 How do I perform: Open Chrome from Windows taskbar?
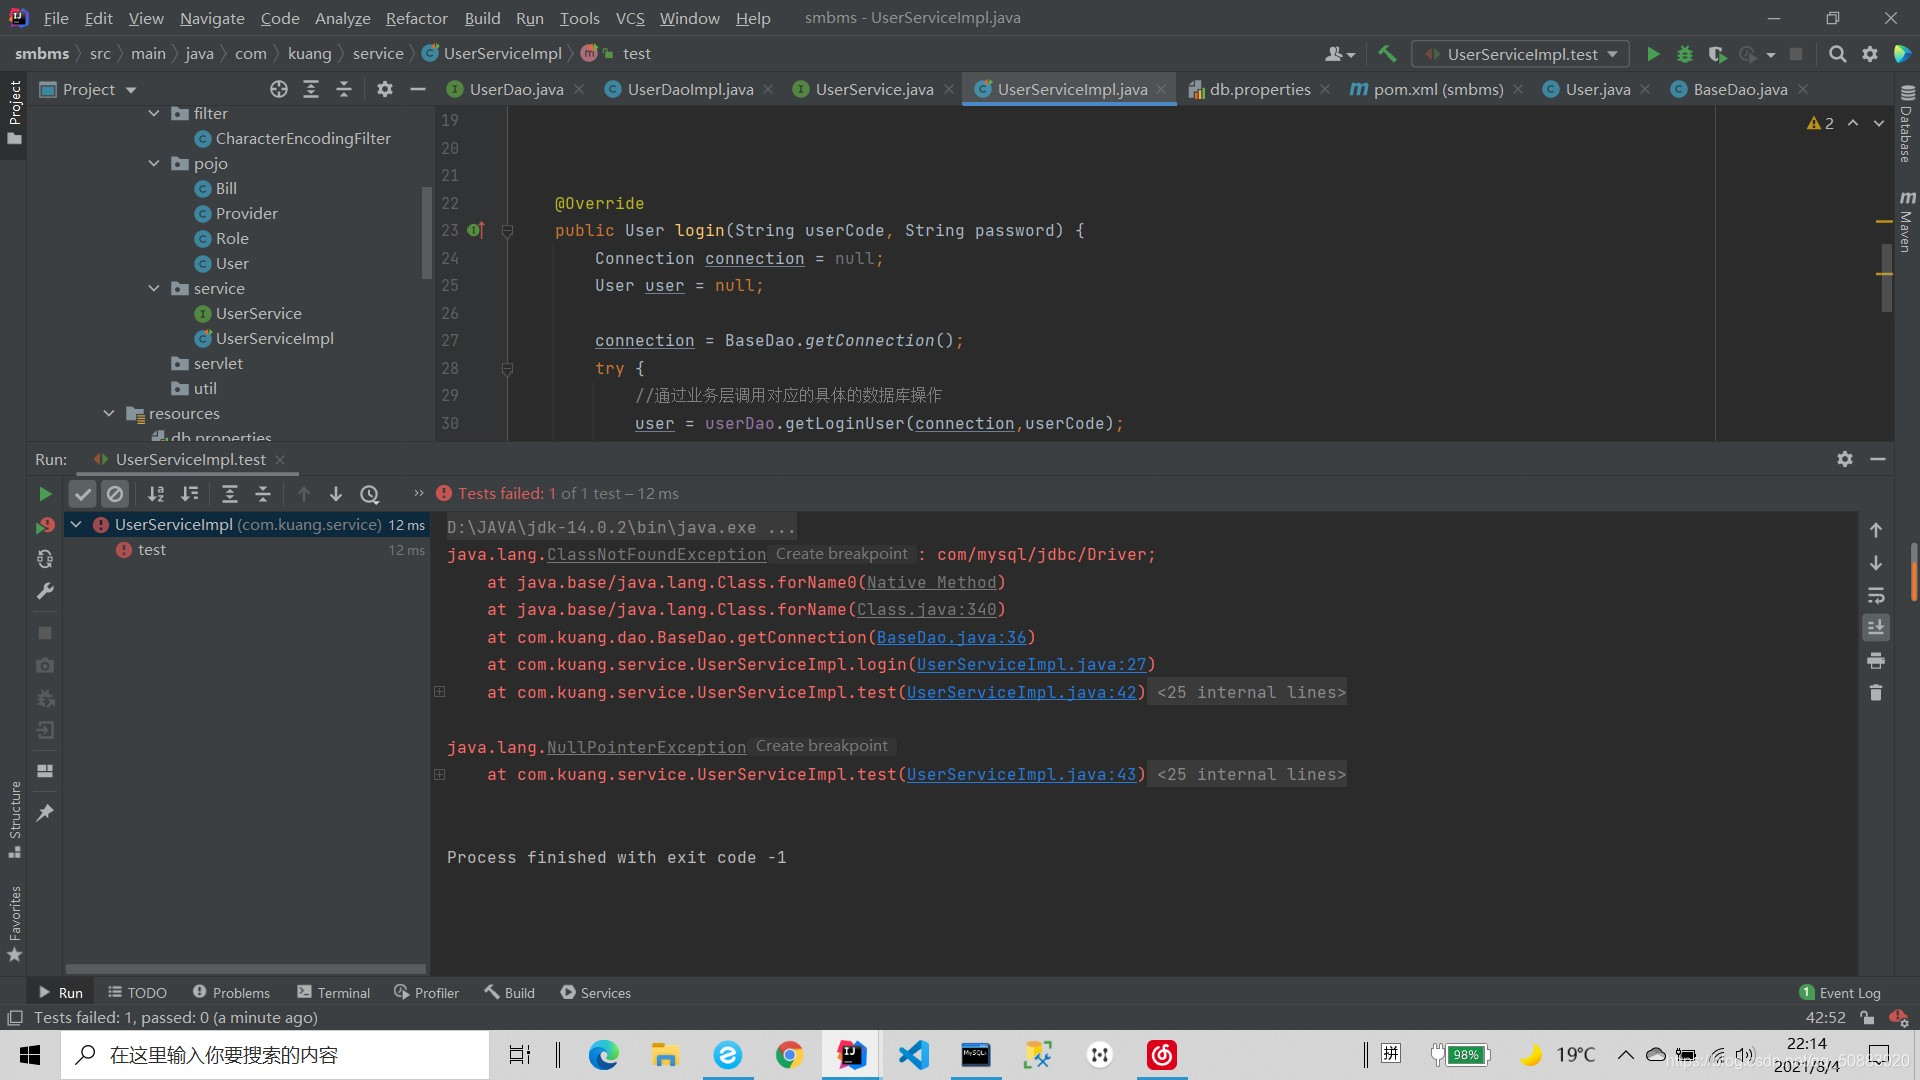tap(789, 1055)
